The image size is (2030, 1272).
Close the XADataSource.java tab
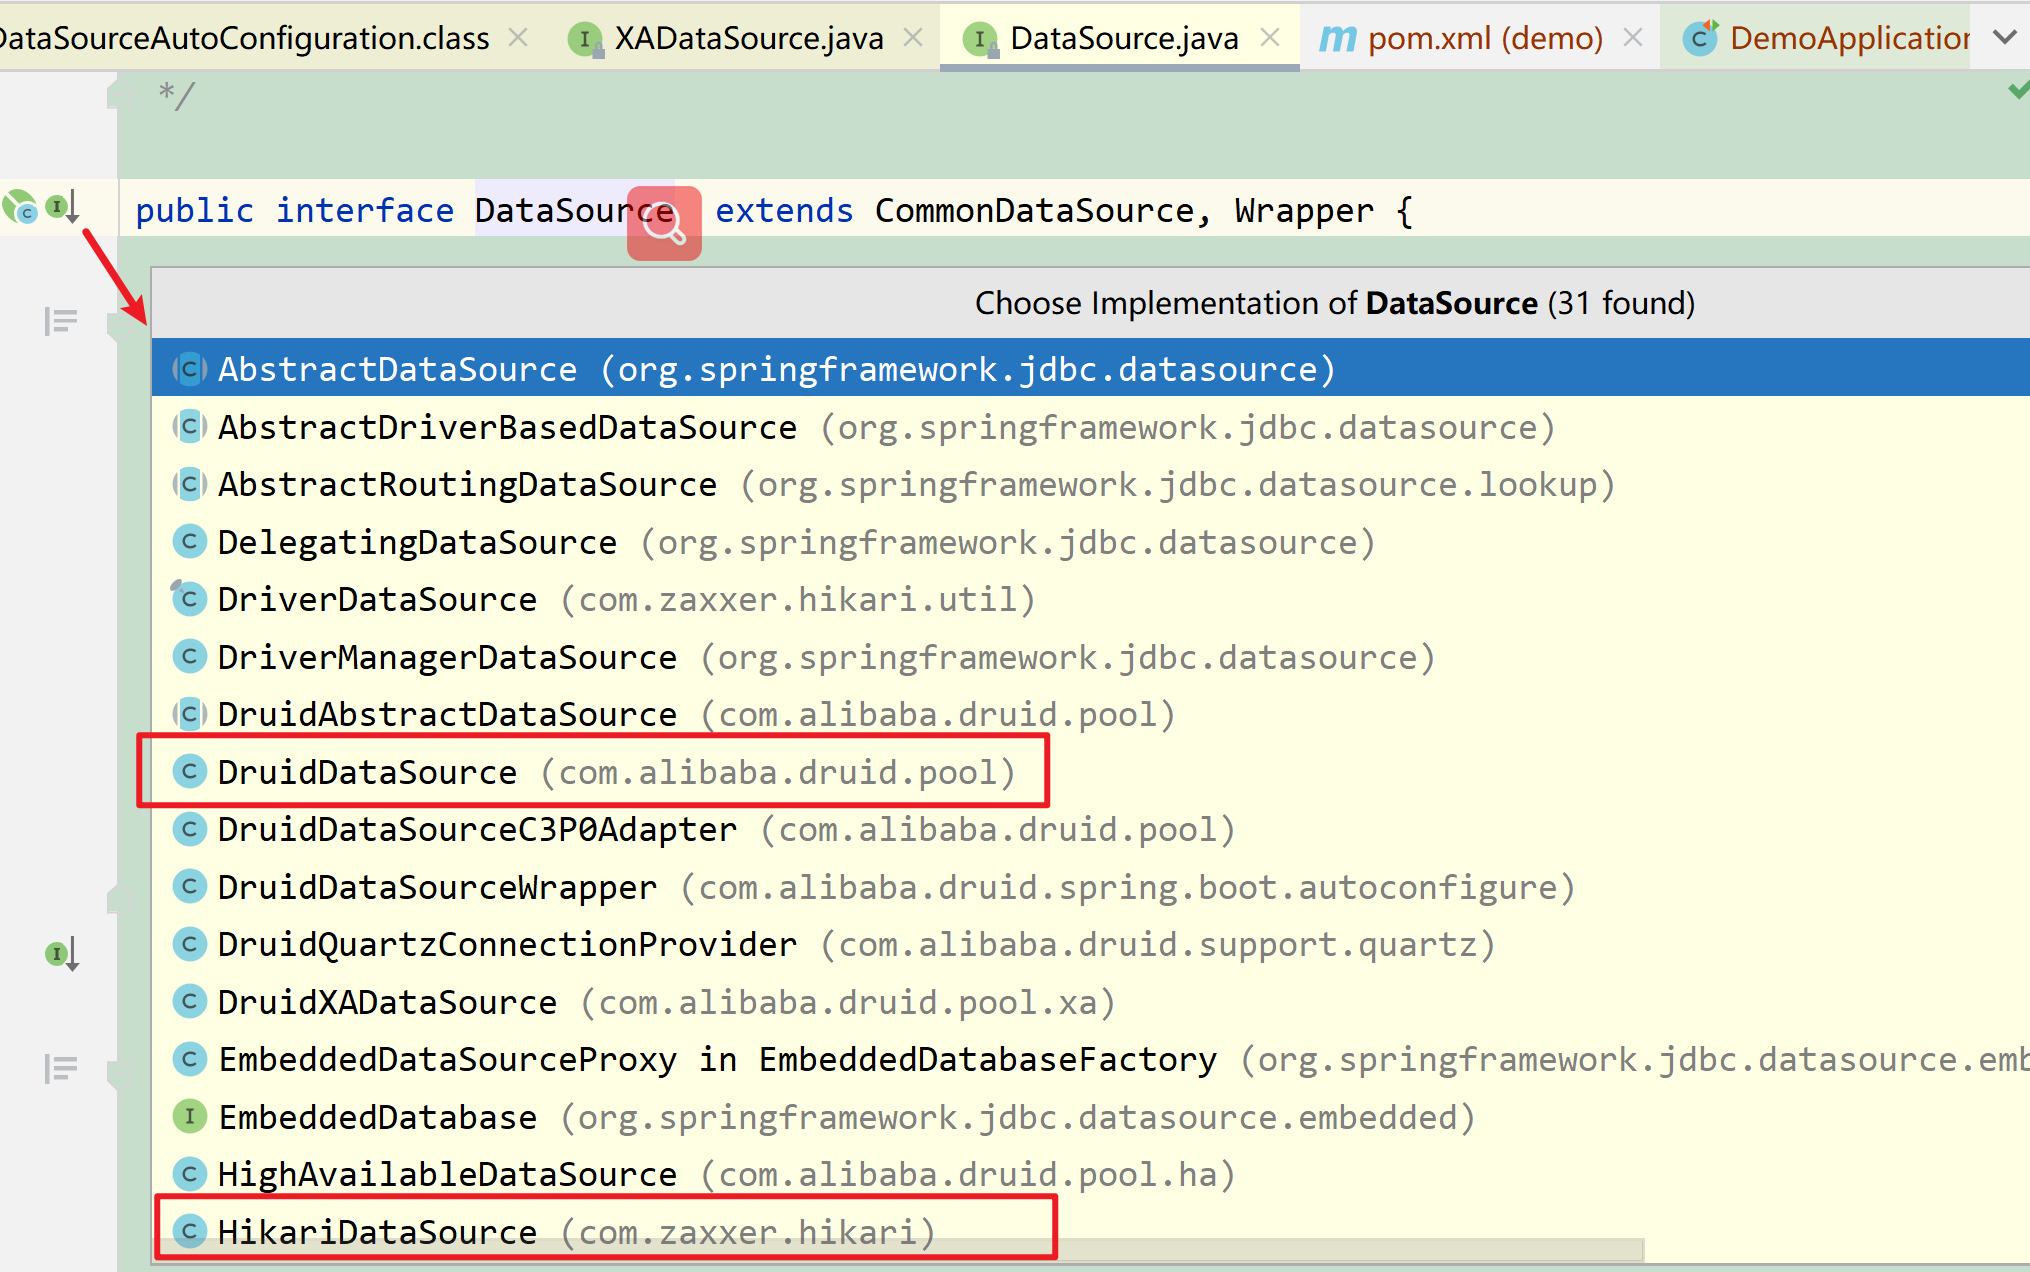point(913,38)
